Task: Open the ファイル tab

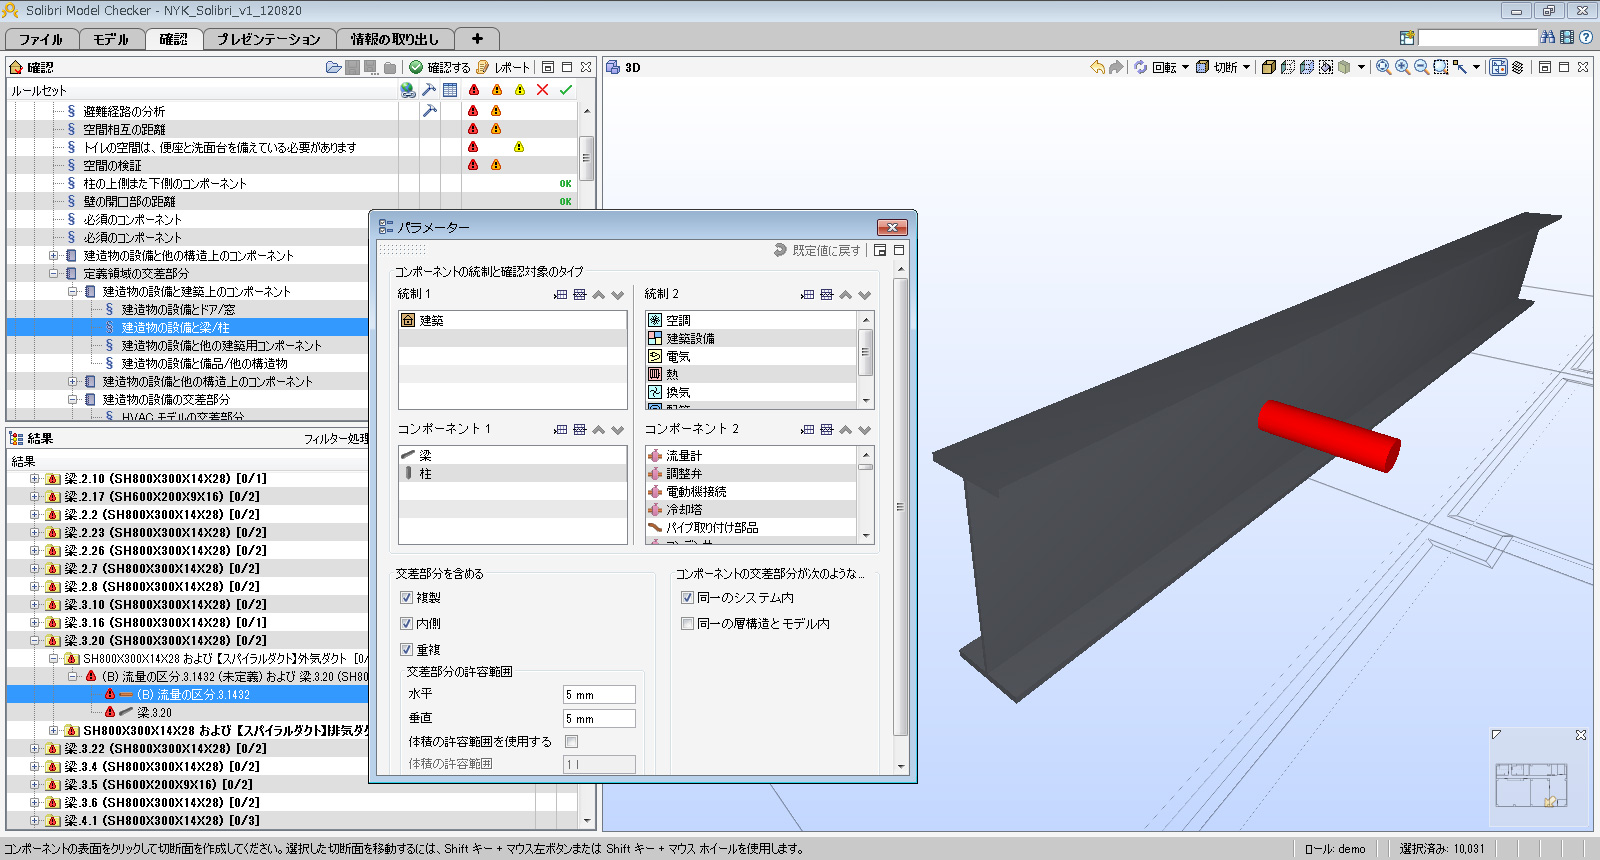Action: coord(41,39)
